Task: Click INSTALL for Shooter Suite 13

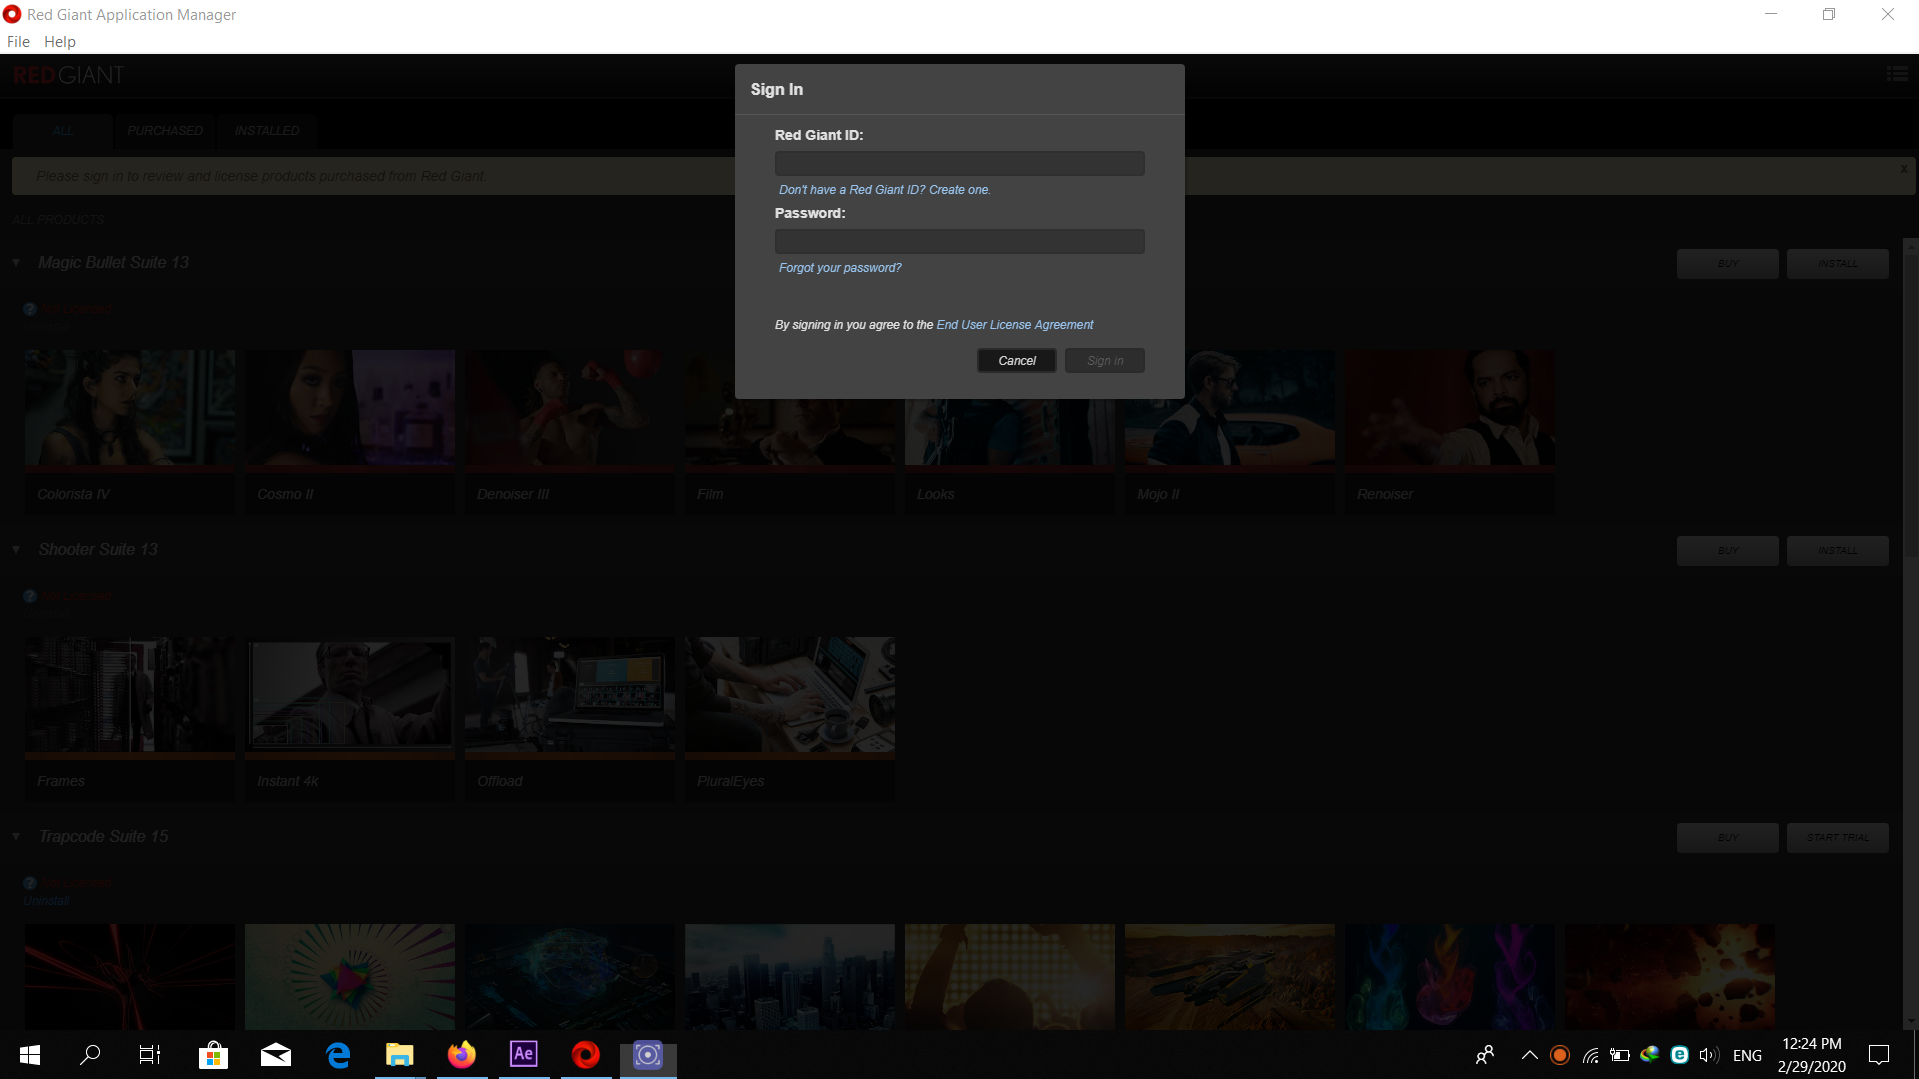Action: [x=1837, y=551]
